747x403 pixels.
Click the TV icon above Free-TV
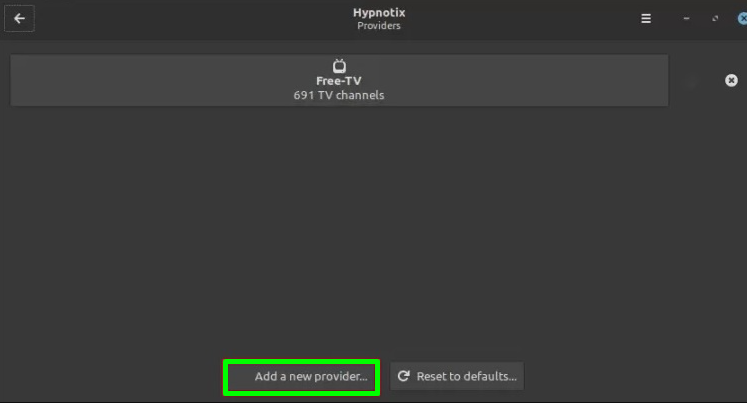pyautogui.click(x=339, y=66)
